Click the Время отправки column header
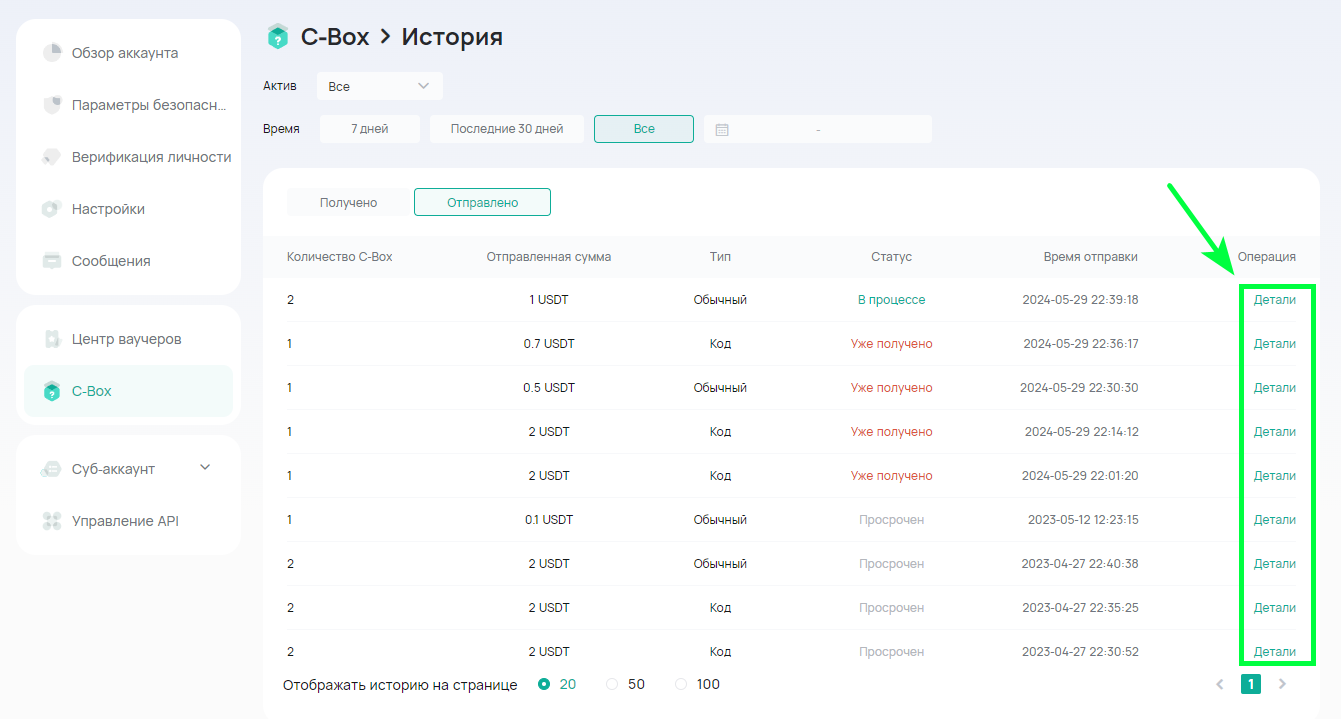Viewport: 1341px width, 719px height. pyautogui.click(x=1090, y=257)
